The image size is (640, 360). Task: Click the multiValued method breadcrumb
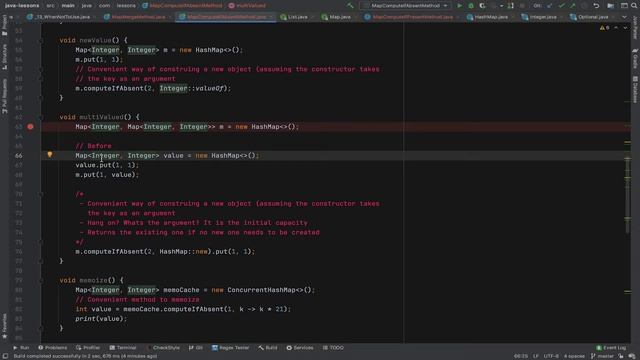tap(247, 6)
